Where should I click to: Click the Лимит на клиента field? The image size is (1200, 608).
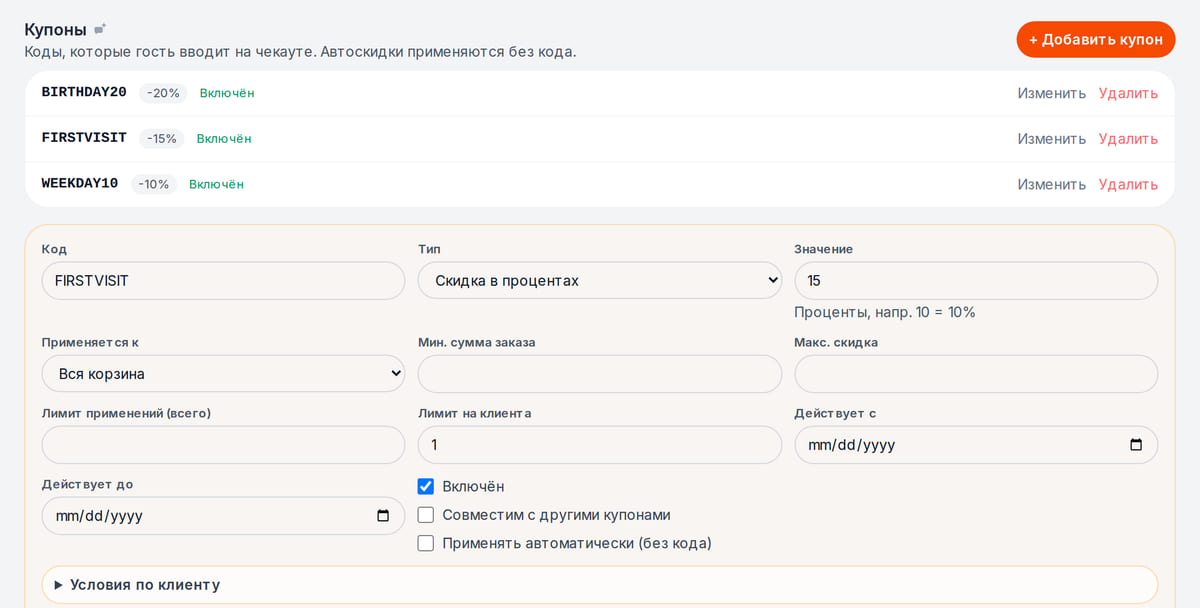[600, 445]
